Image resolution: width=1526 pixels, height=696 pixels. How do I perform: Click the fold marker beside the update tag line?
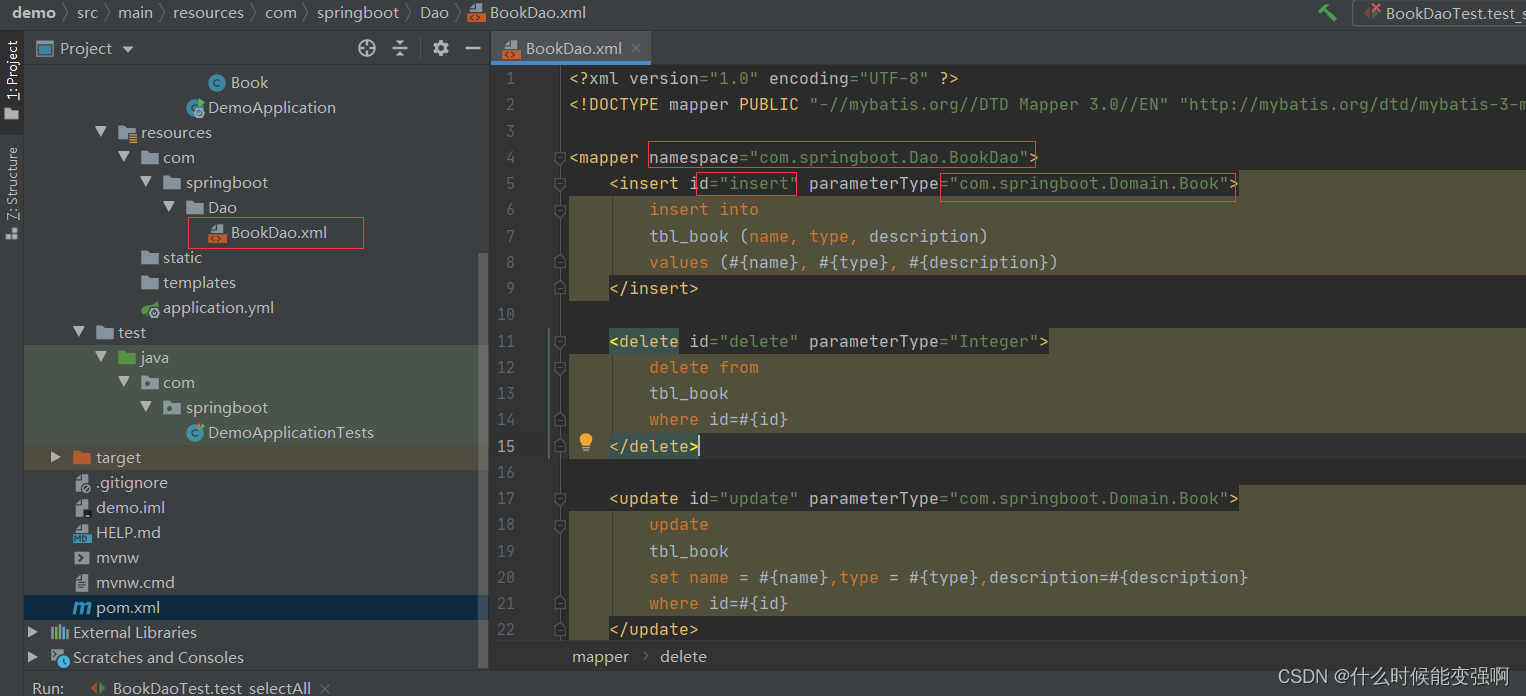[x=559, y=498]
